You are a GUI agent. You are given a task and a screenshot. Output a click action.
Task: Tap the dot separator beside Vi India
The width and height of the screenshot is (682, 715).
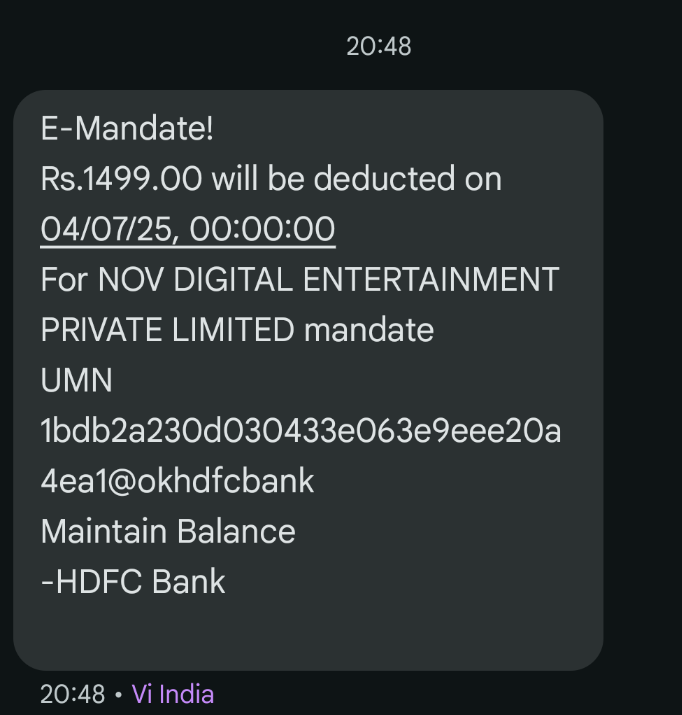click(x=118, y=694)
